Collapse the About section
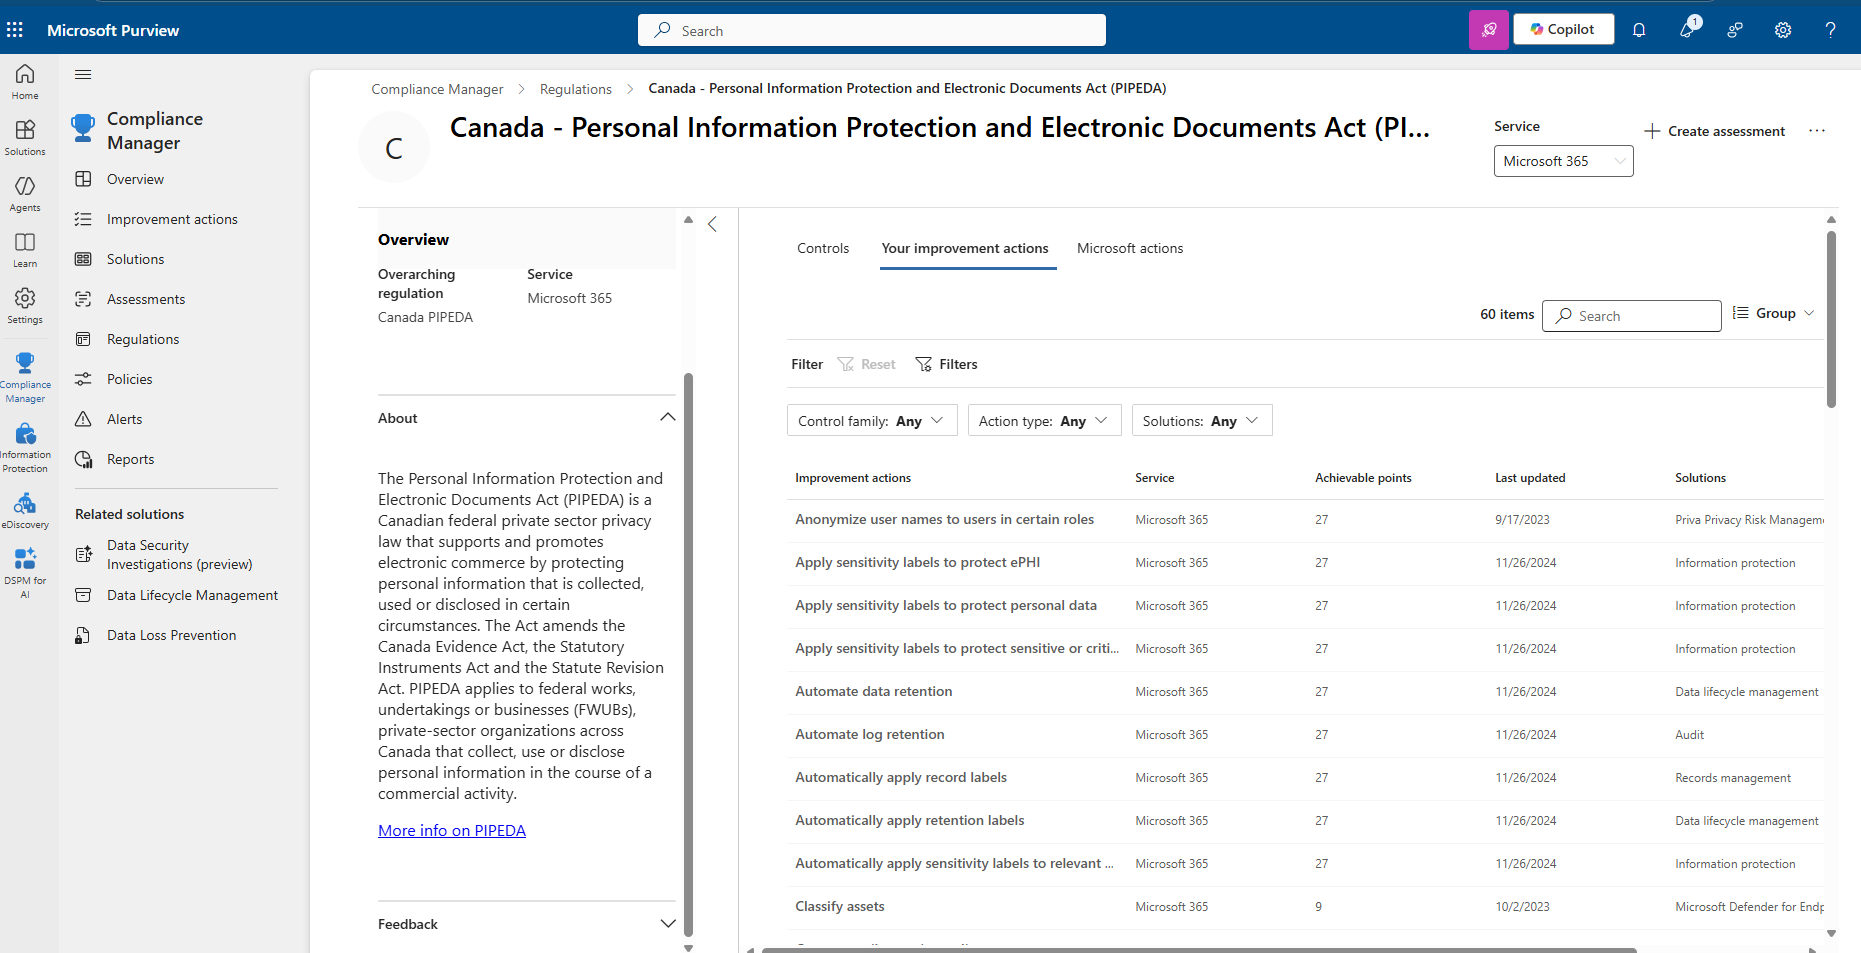1861x953 pixels. click(668, 417)
